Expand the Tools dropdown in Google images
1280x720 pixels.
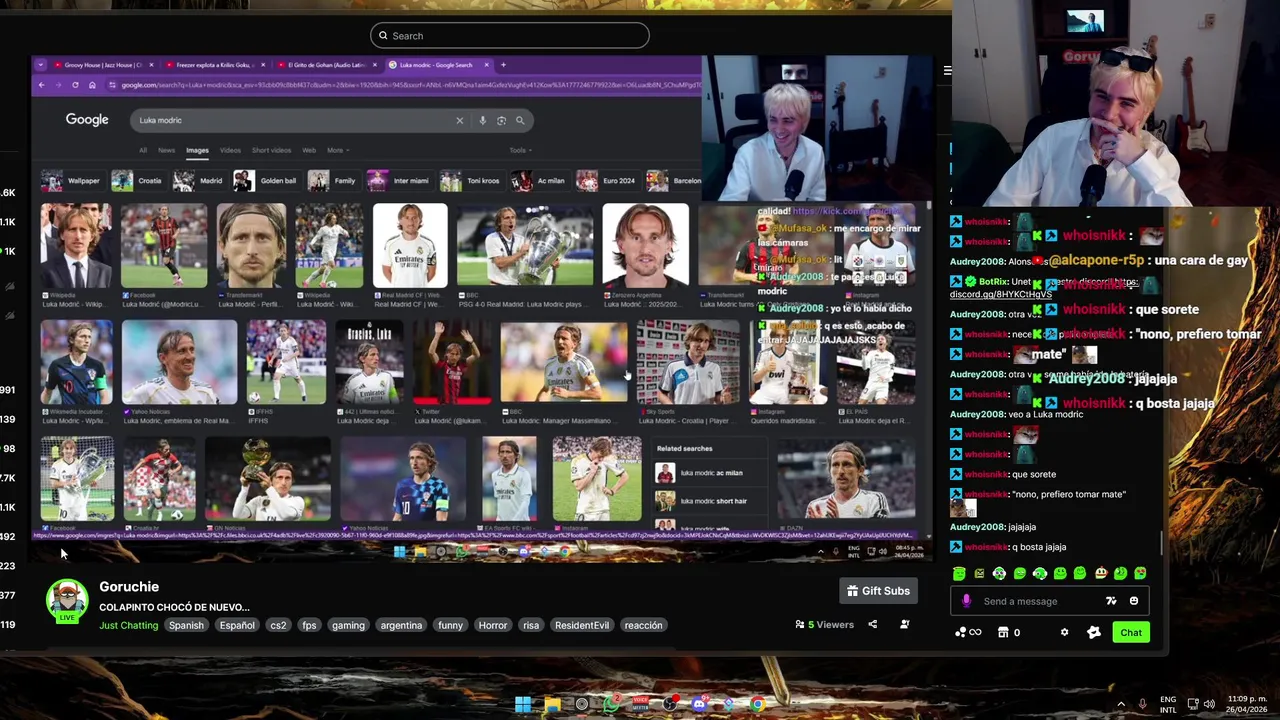[520, 150]
